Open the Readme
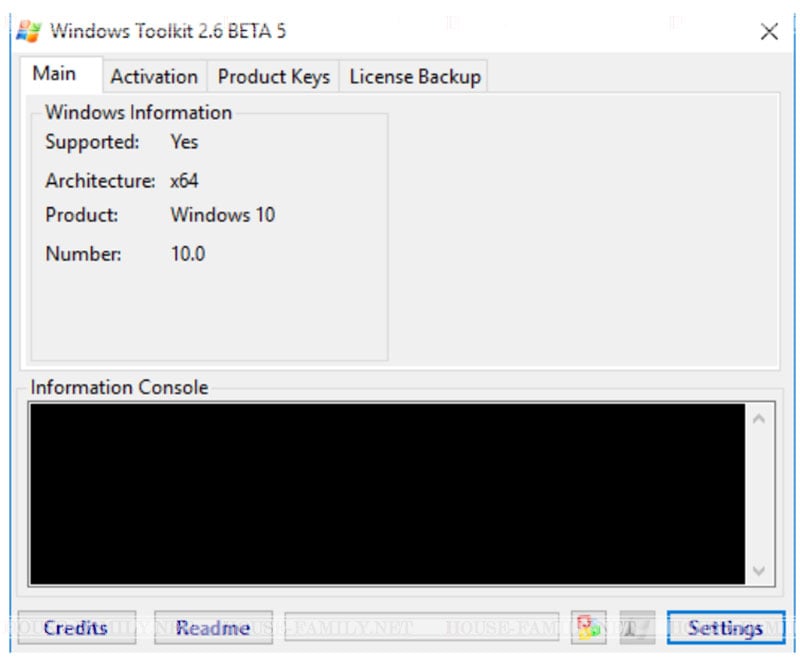This screenshot has width=800, height=662. (213, 627)
